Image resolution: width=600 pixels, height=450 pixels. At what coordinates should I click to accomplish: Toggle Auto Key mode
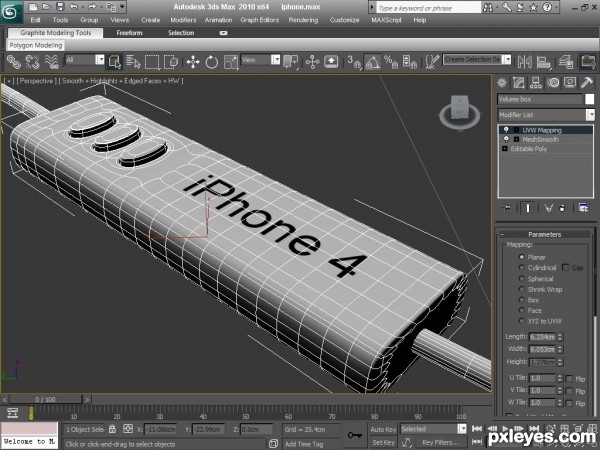click(x=383, y=429)
